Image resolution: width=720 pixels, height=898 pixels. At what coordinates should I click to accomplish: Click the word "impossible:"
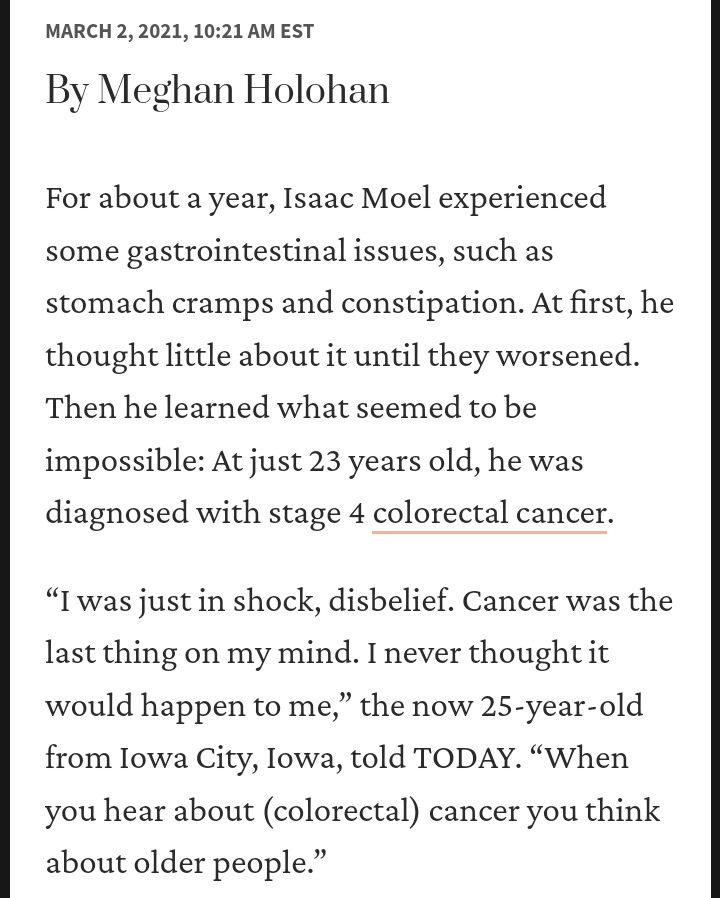point(125,460)
